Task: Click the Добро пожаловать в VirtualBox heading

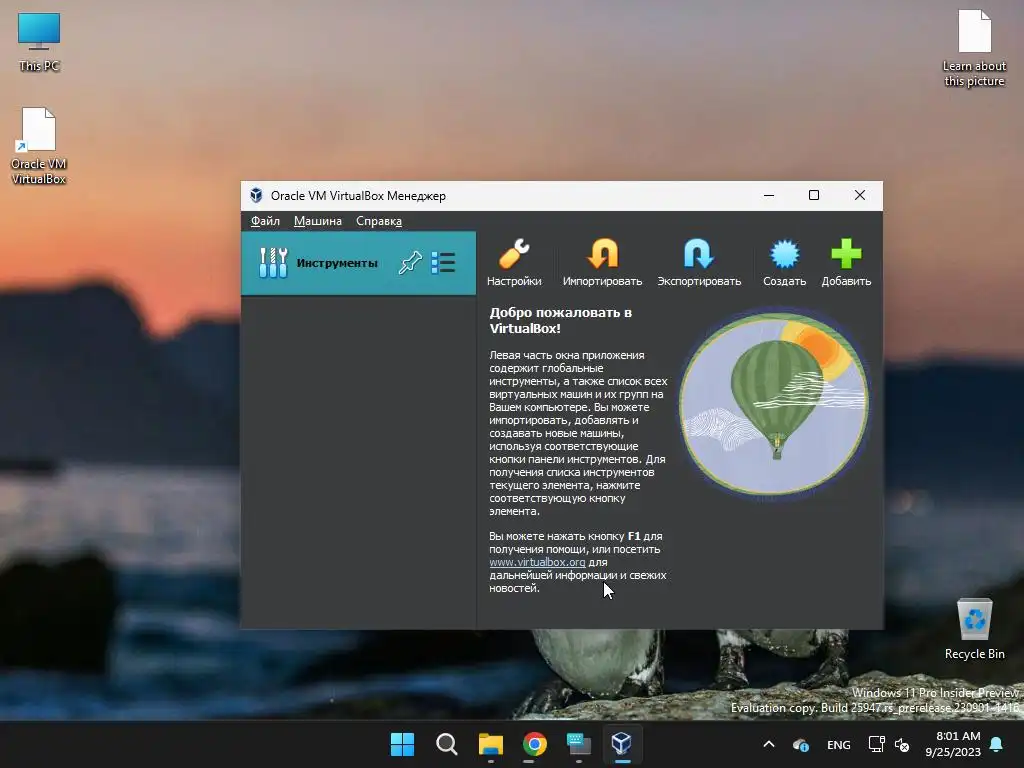Action: (x=560, y=320)
